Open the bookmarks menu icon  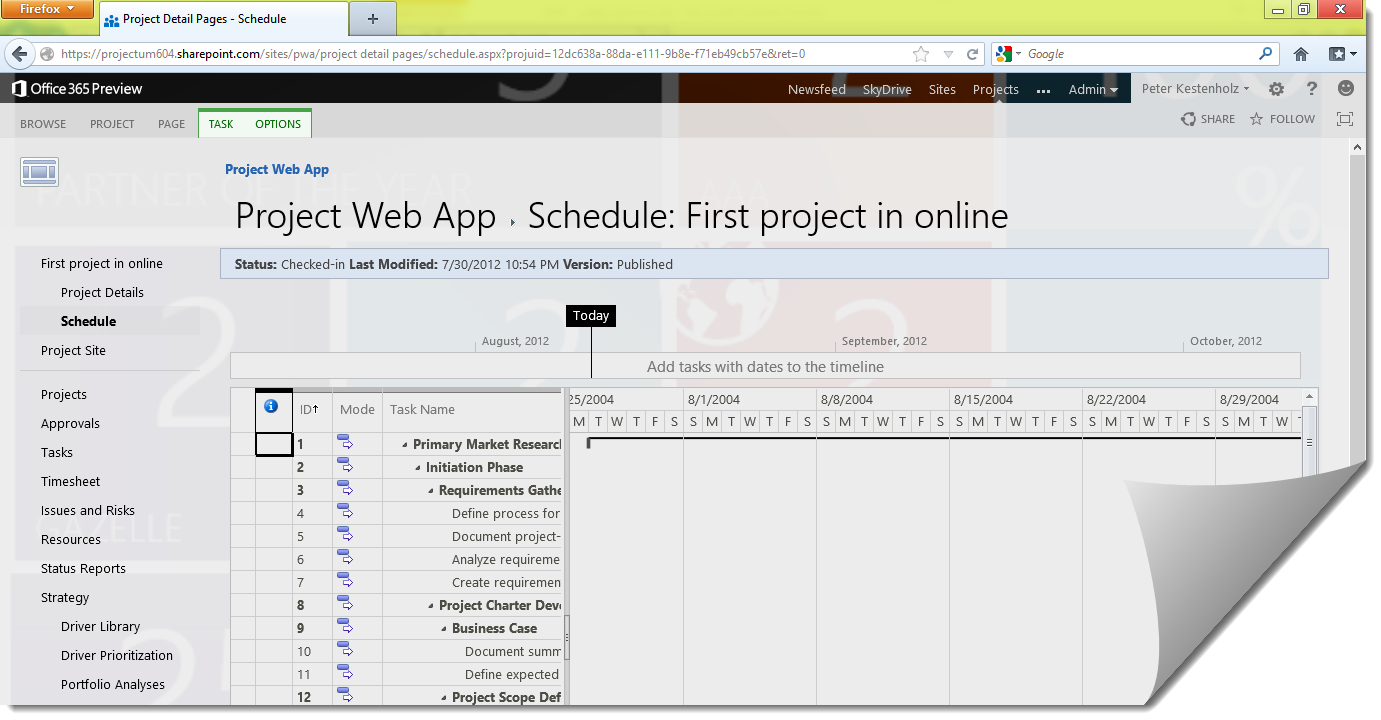pyautogui.click(x=1341, y=54)
